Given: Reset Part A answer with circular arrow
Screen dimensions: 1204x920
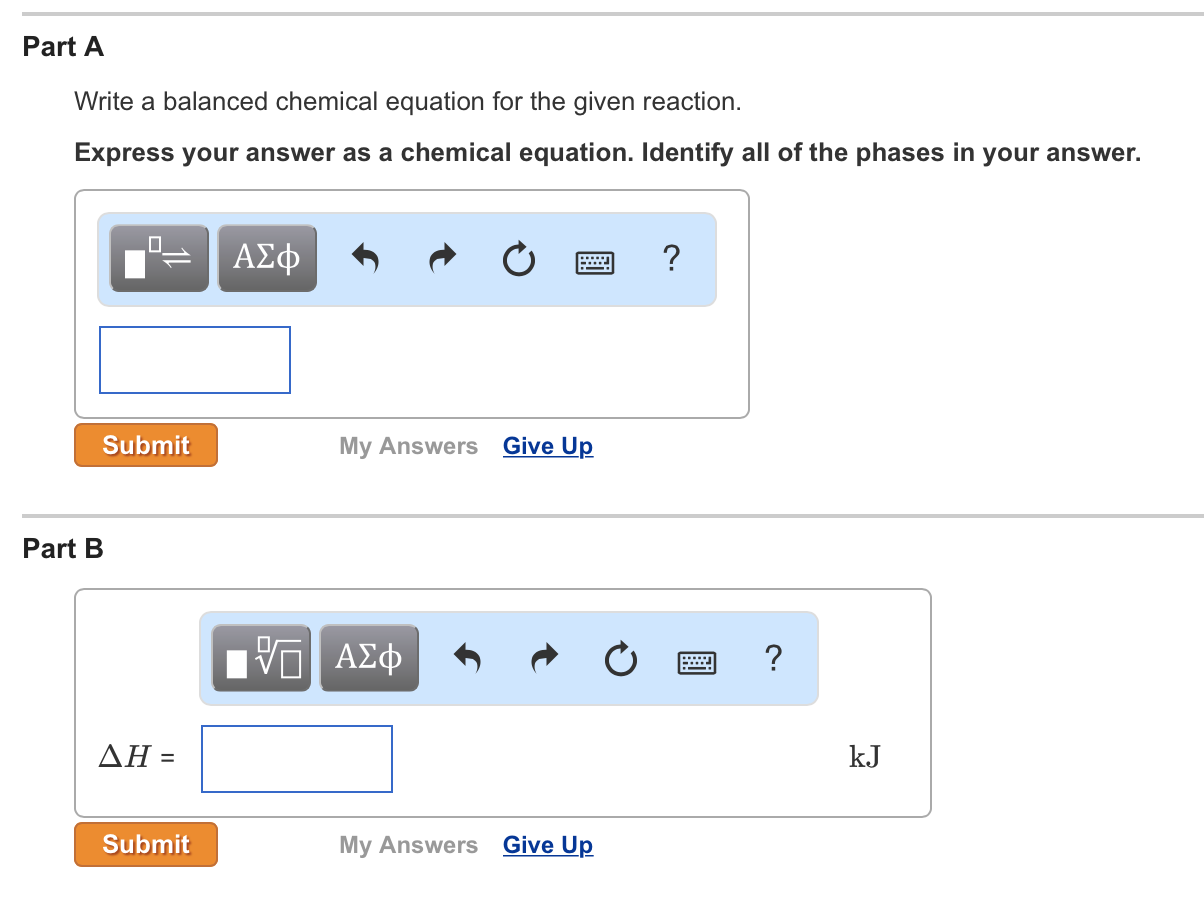Looking at the screenshot, I should 517,261.
